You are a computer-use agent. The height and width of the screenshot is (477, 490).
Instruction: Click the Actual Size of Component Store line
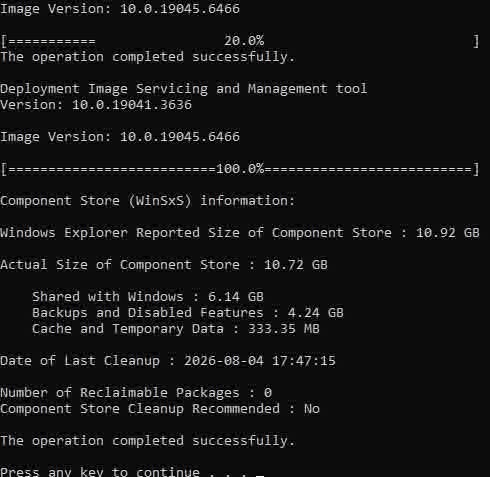click(x=164, y=265)
